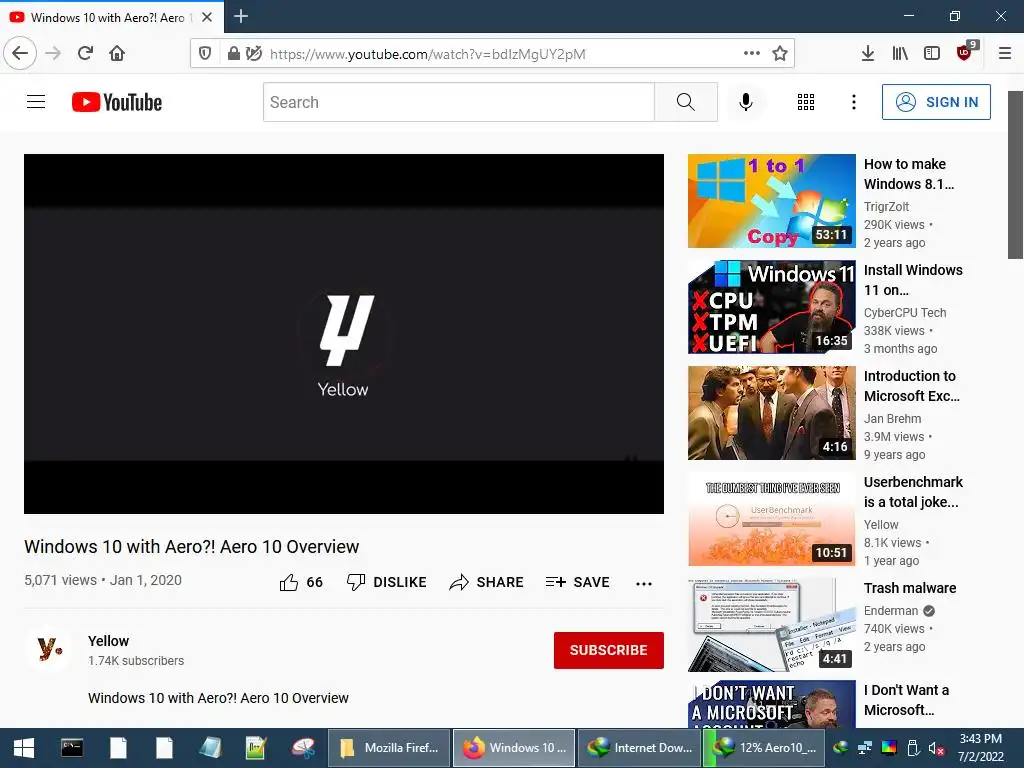Bookmark this page with the star icon
The width and height of the screenshot is (1024, 768).
click(780, 53)
